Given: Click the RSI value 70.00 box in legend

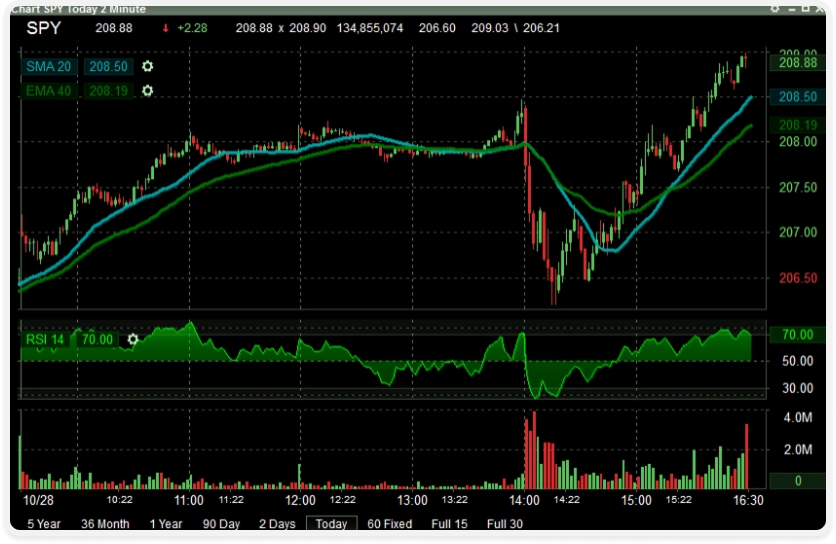Looking at the screenshot, I should [x=98, y=340].
